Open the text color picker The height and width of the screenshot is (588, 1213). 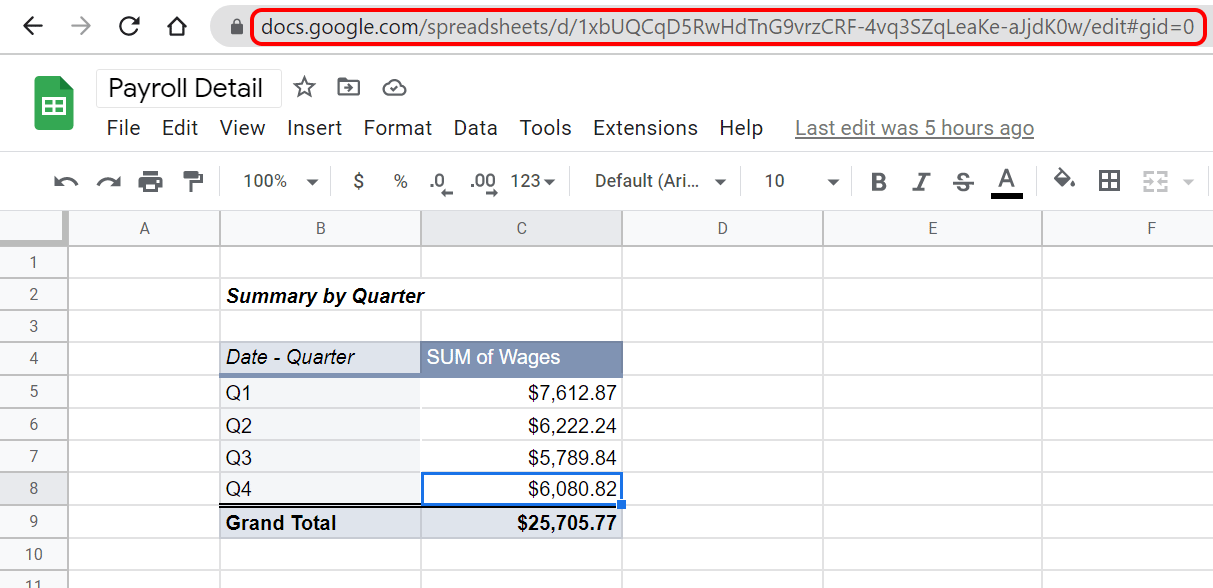(1006, 181)
